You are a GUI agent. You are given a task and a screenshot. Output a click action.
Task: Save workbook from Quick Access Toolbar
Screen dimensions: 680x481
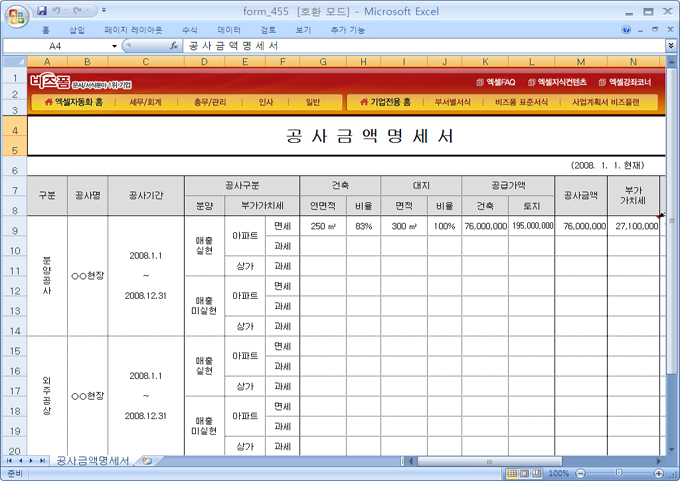[42, 11]
